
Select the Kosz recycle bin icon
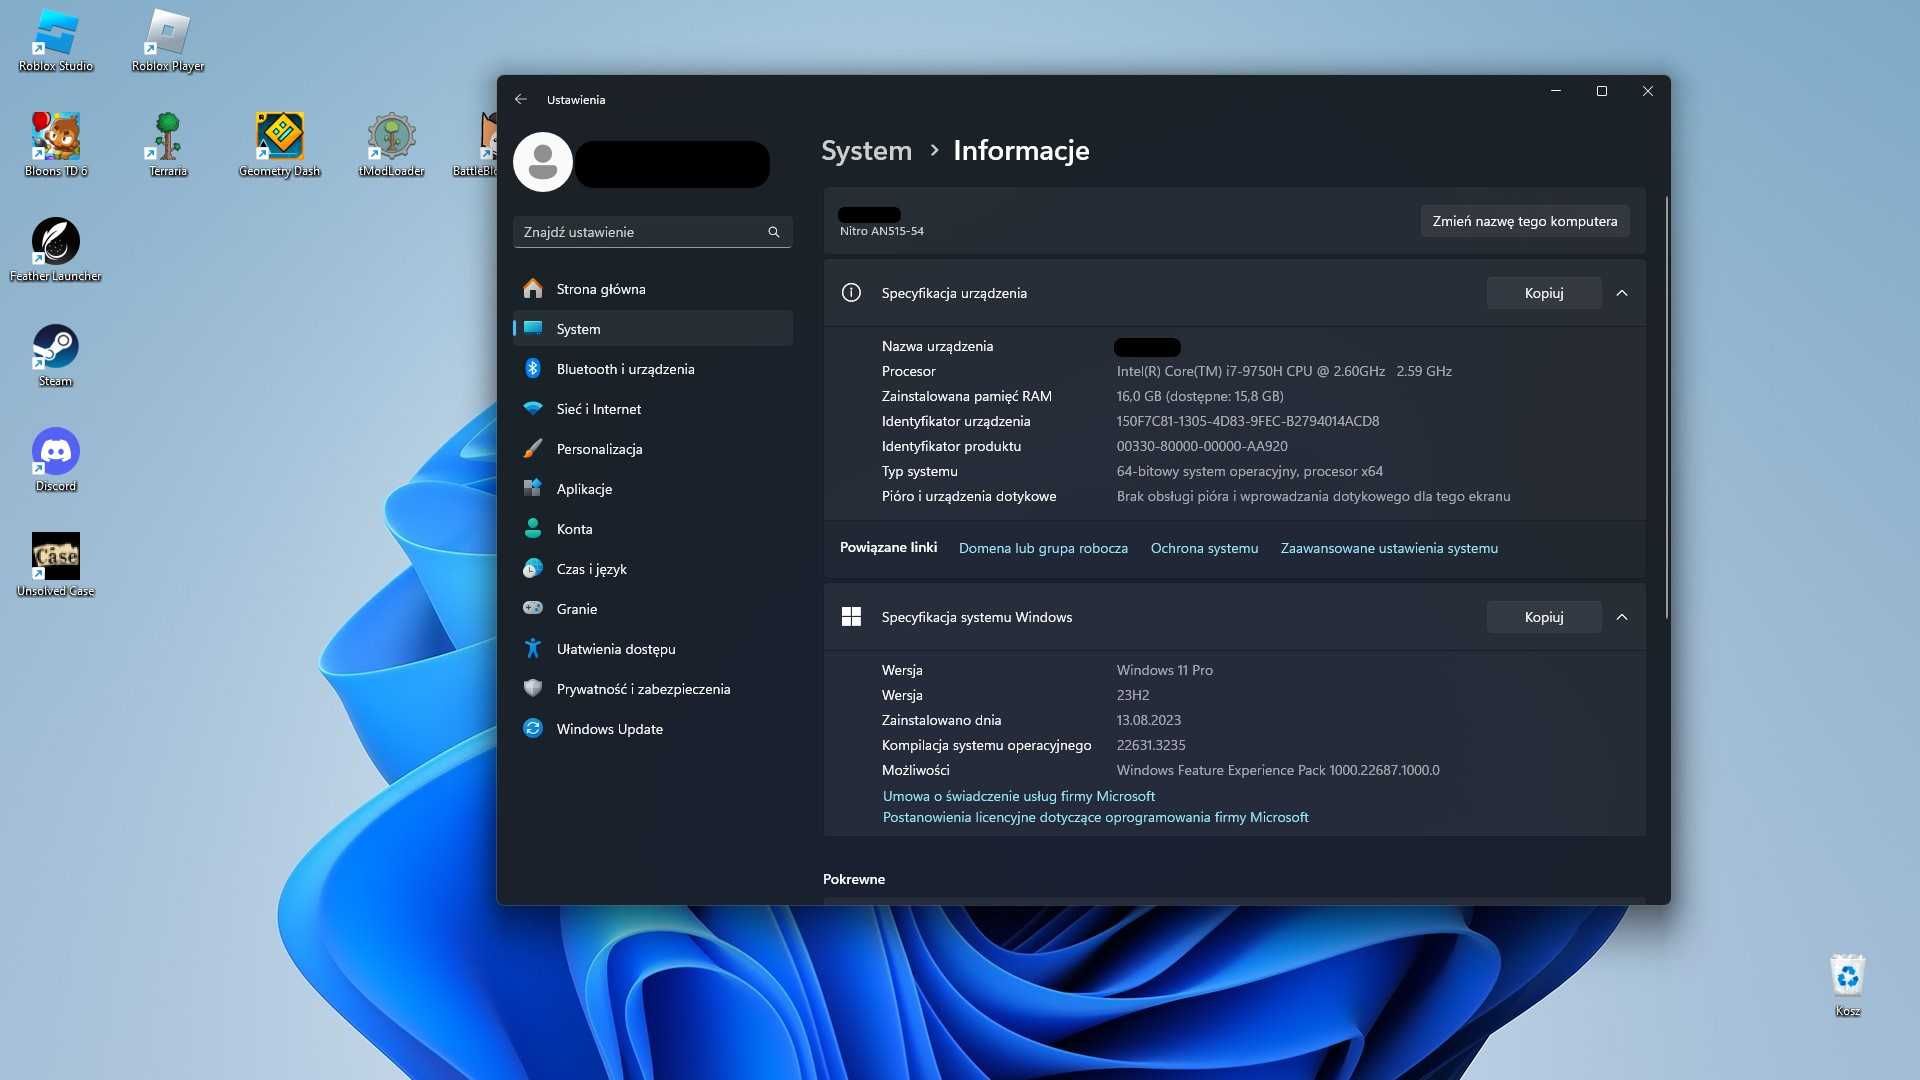(x=1847, y=985)
